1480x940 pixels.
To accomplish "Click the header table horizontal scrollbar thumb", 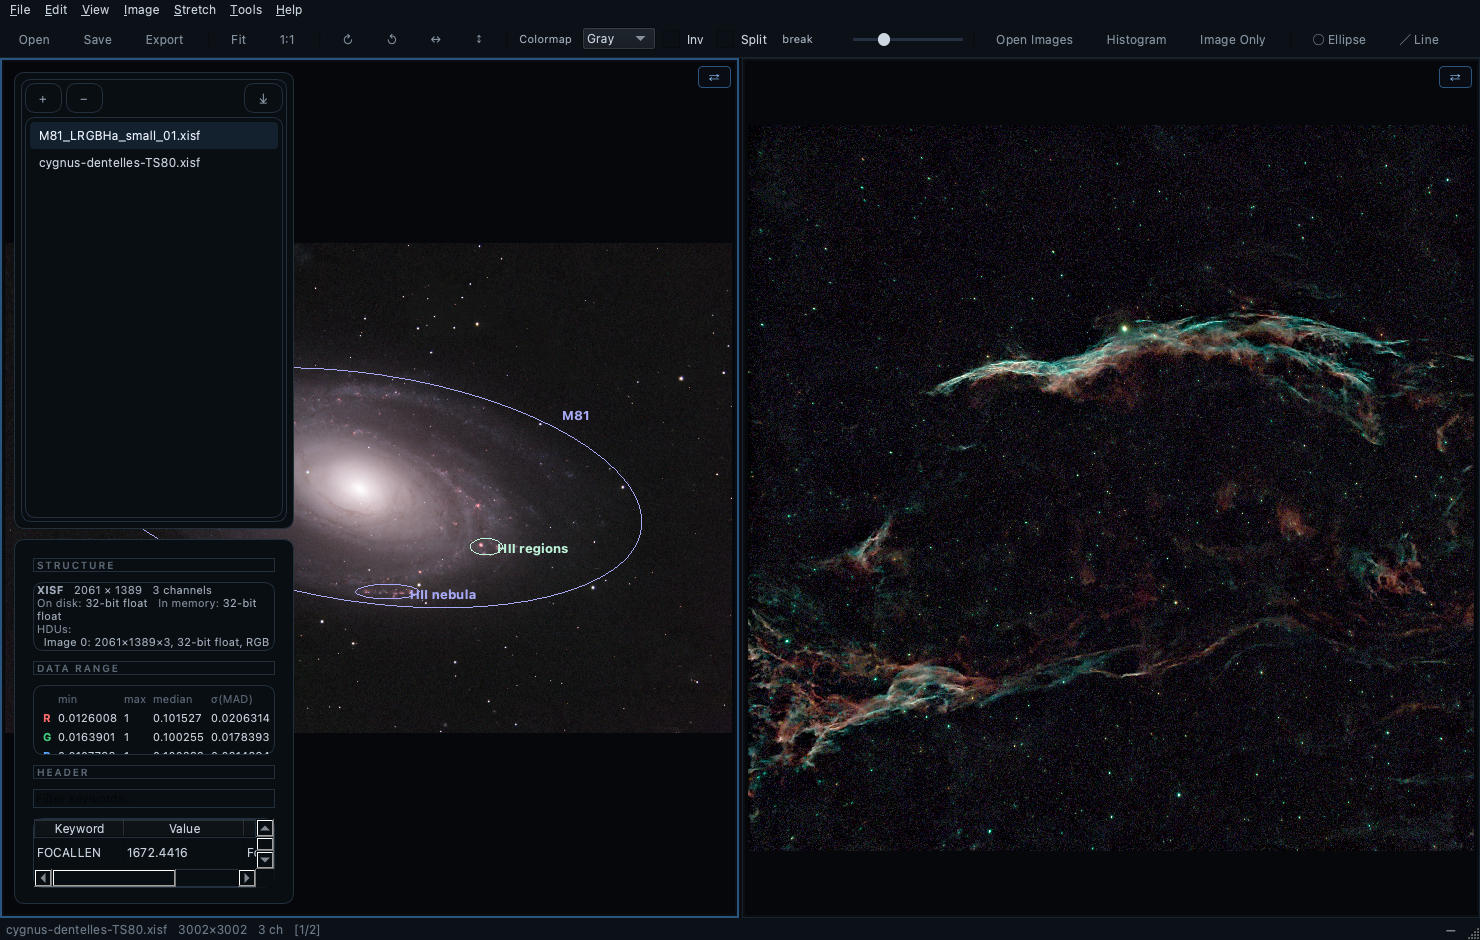I will [x=114, y=878].
